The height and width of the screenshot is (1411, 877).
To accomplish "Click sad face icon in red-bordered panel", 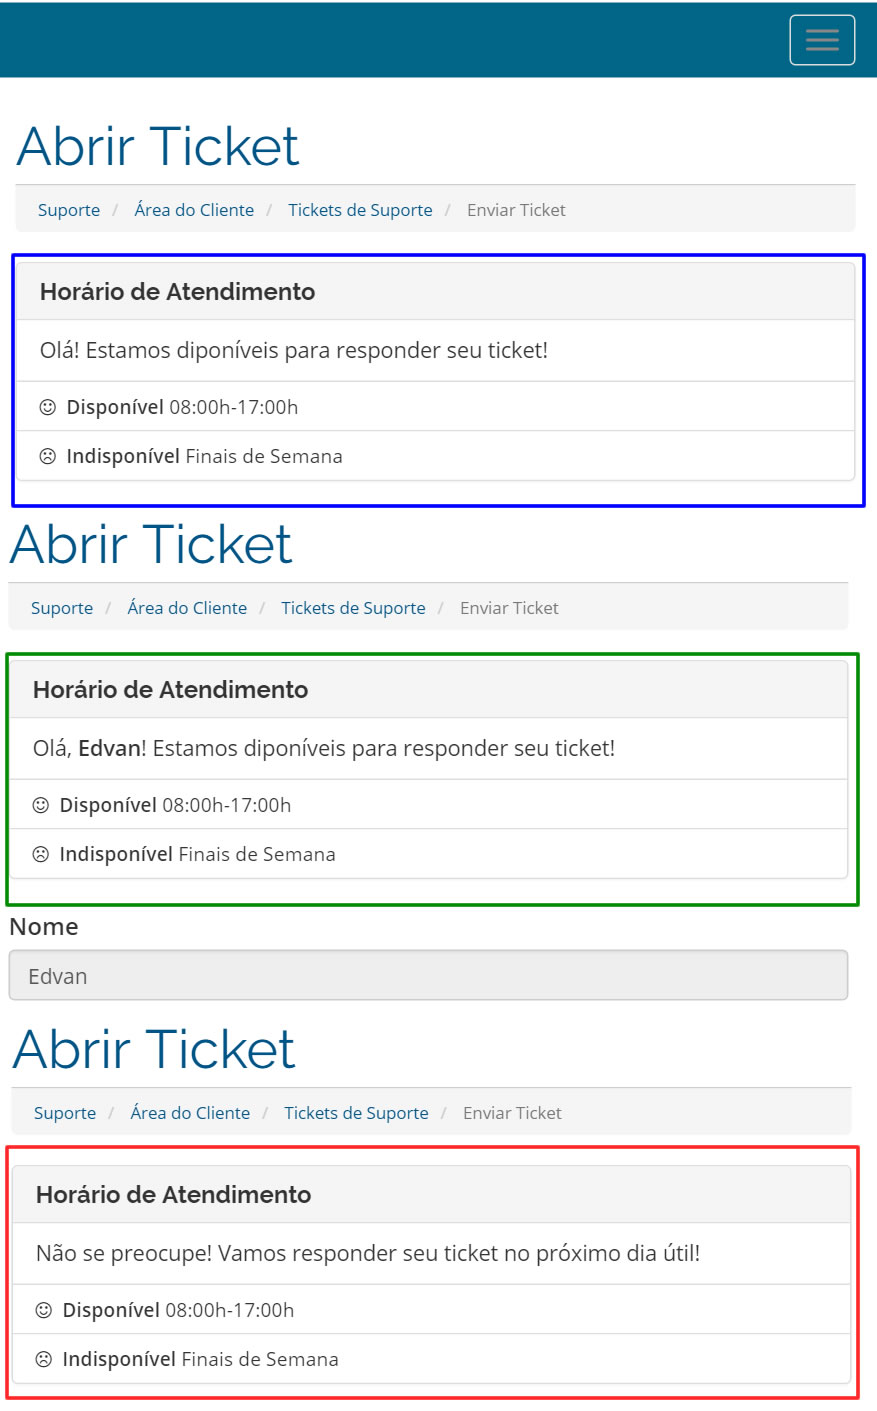I will click(x=44, y=1359).
